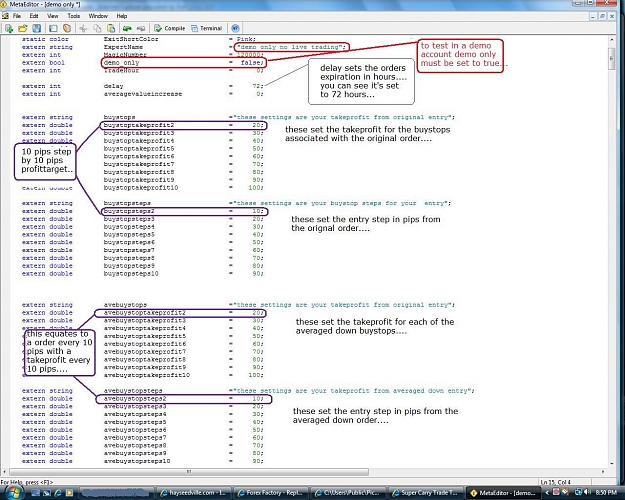The width and height of the screenshot is (625, 500).
Task: Switch to Super Carry Trade taskbar window
Action: tap(425, 493)
